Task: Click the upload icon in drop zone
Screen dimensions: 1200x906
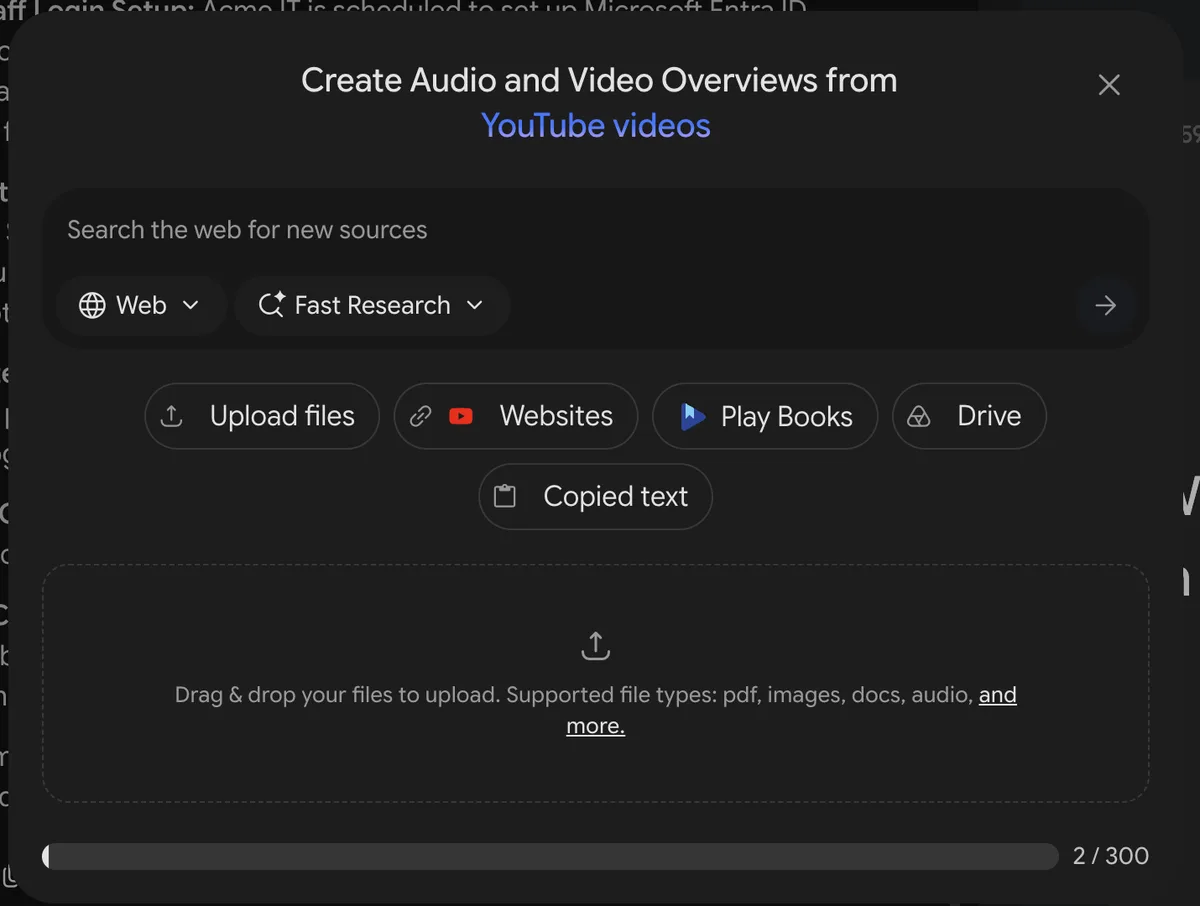Action: [x=595, y=646]
